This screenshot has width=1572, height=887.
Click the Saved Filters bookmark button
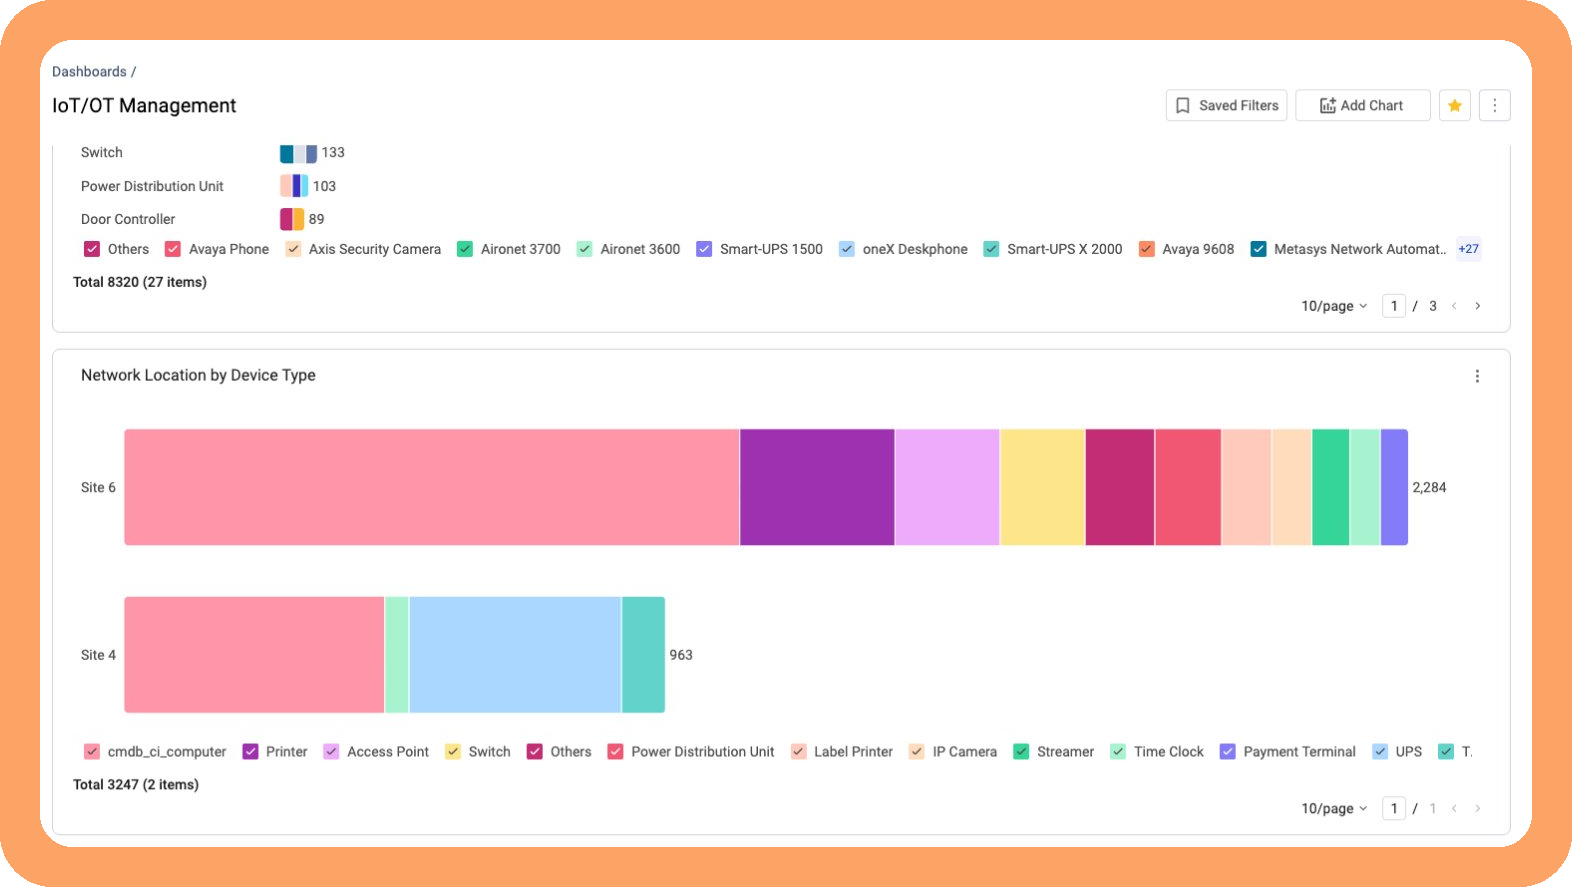pyautogui.click(x=1226, y=105)
